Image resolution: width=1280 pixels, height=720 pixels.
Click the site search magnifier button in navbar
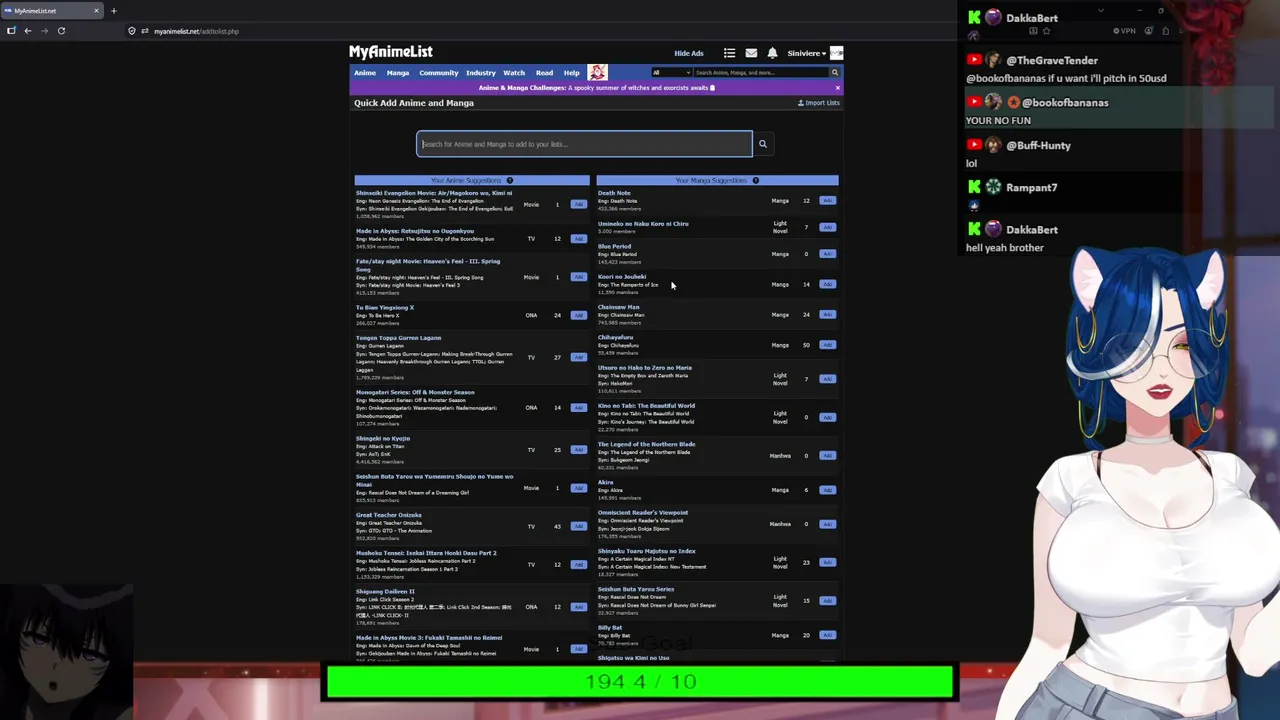point(834,72)
